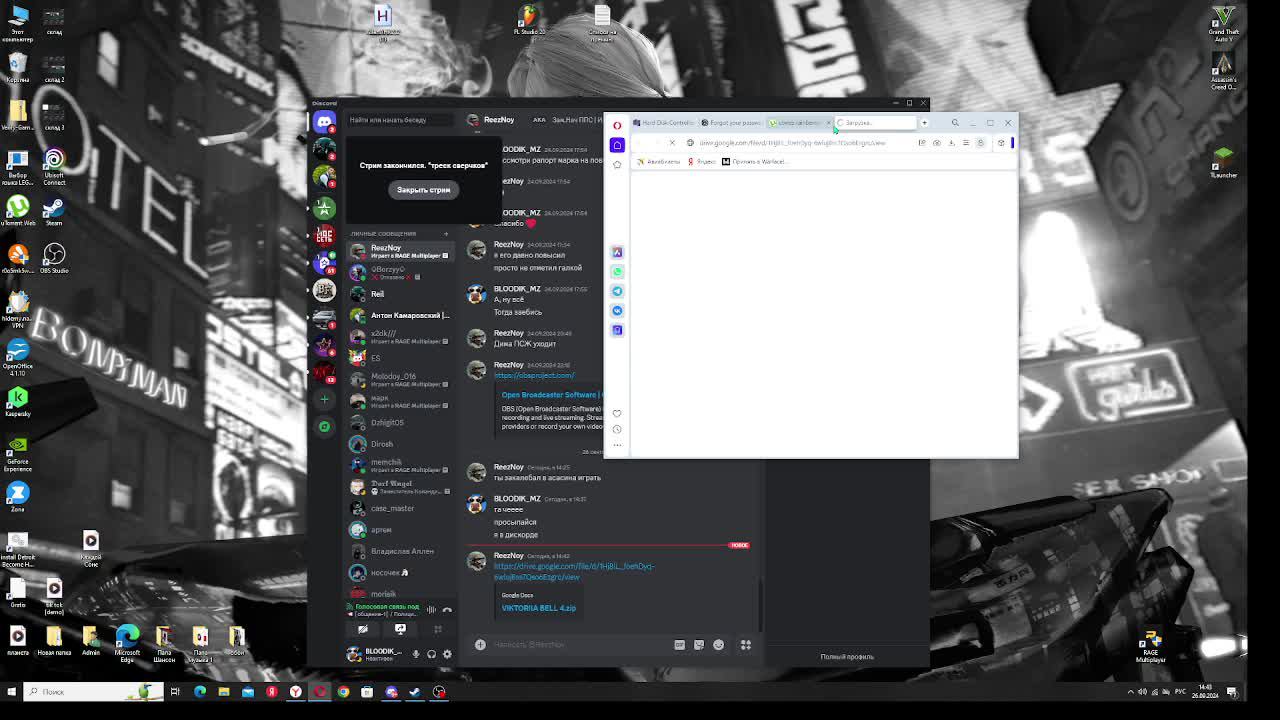1280x720 pixels.
Task: Open Opera sidebar more options dots
Action: [617, 445]
